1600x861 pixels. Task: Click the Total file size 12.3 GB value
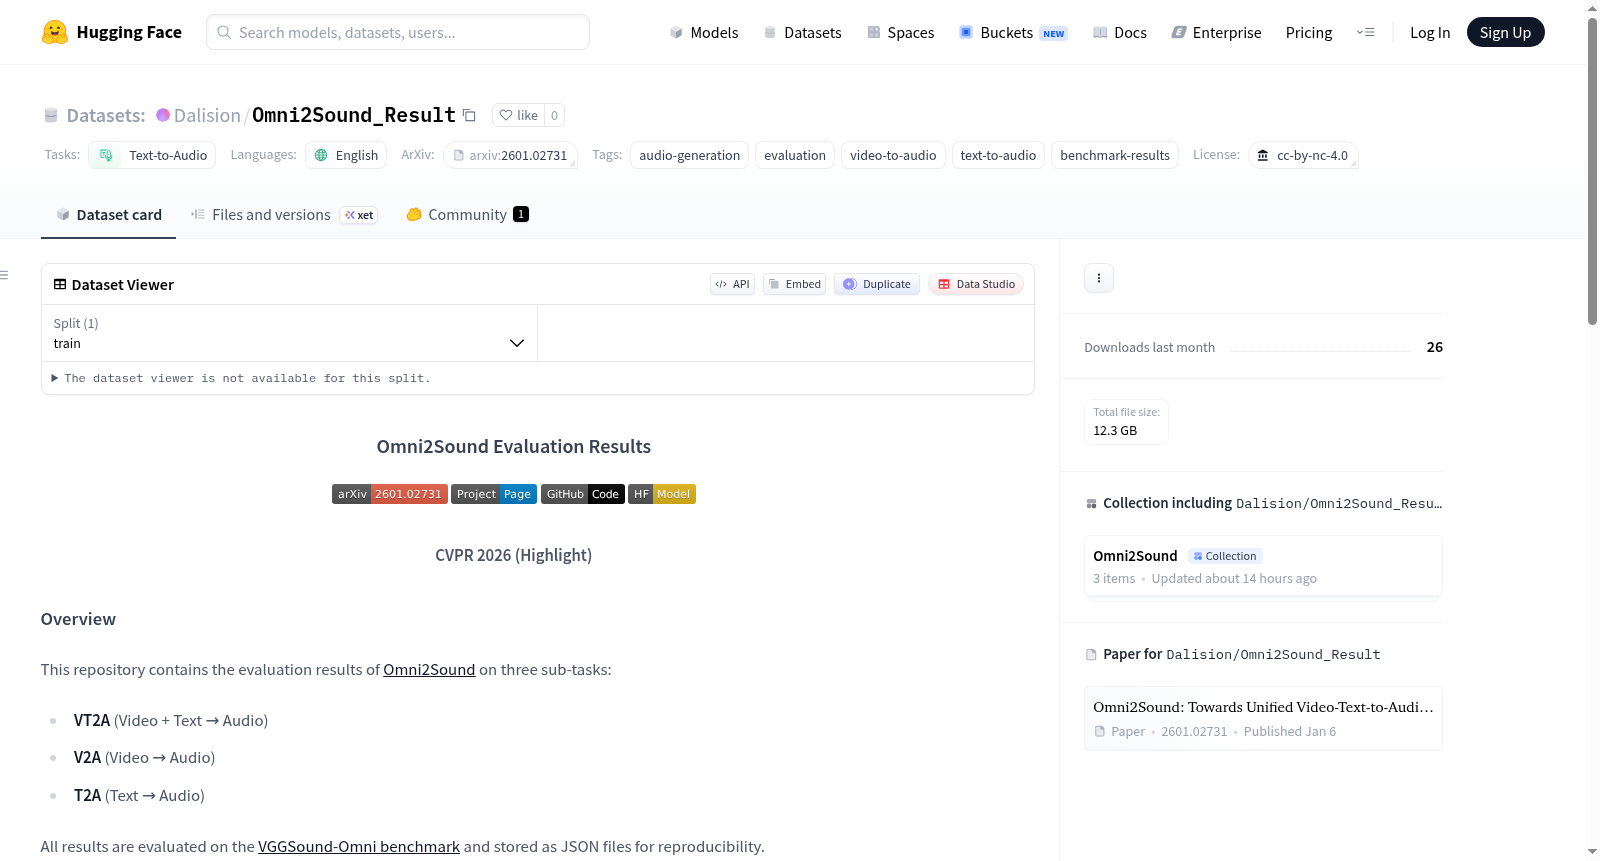[x=1115, y=431]
